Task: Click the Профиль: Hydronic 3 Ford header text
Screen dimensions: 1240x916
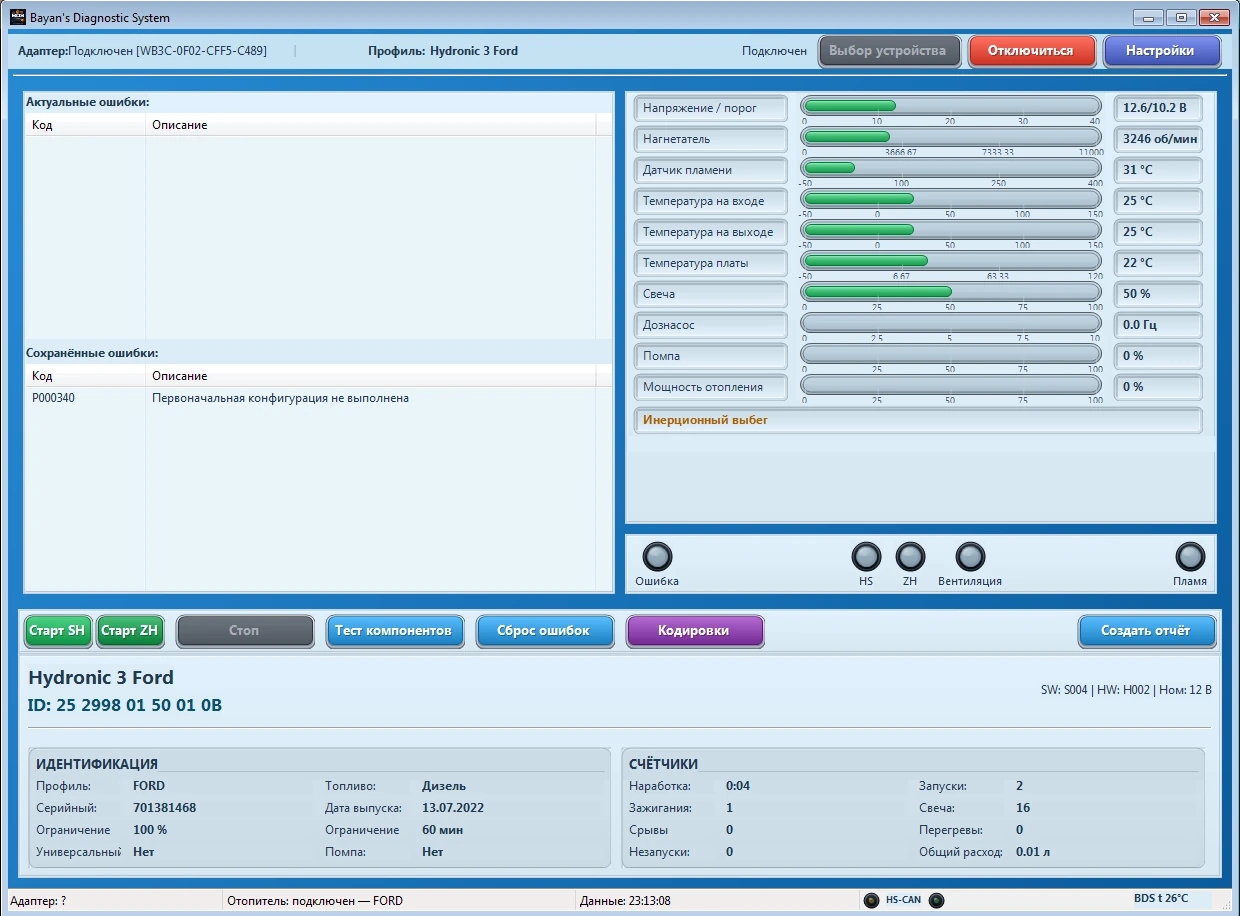Action: tap(443, 51)
